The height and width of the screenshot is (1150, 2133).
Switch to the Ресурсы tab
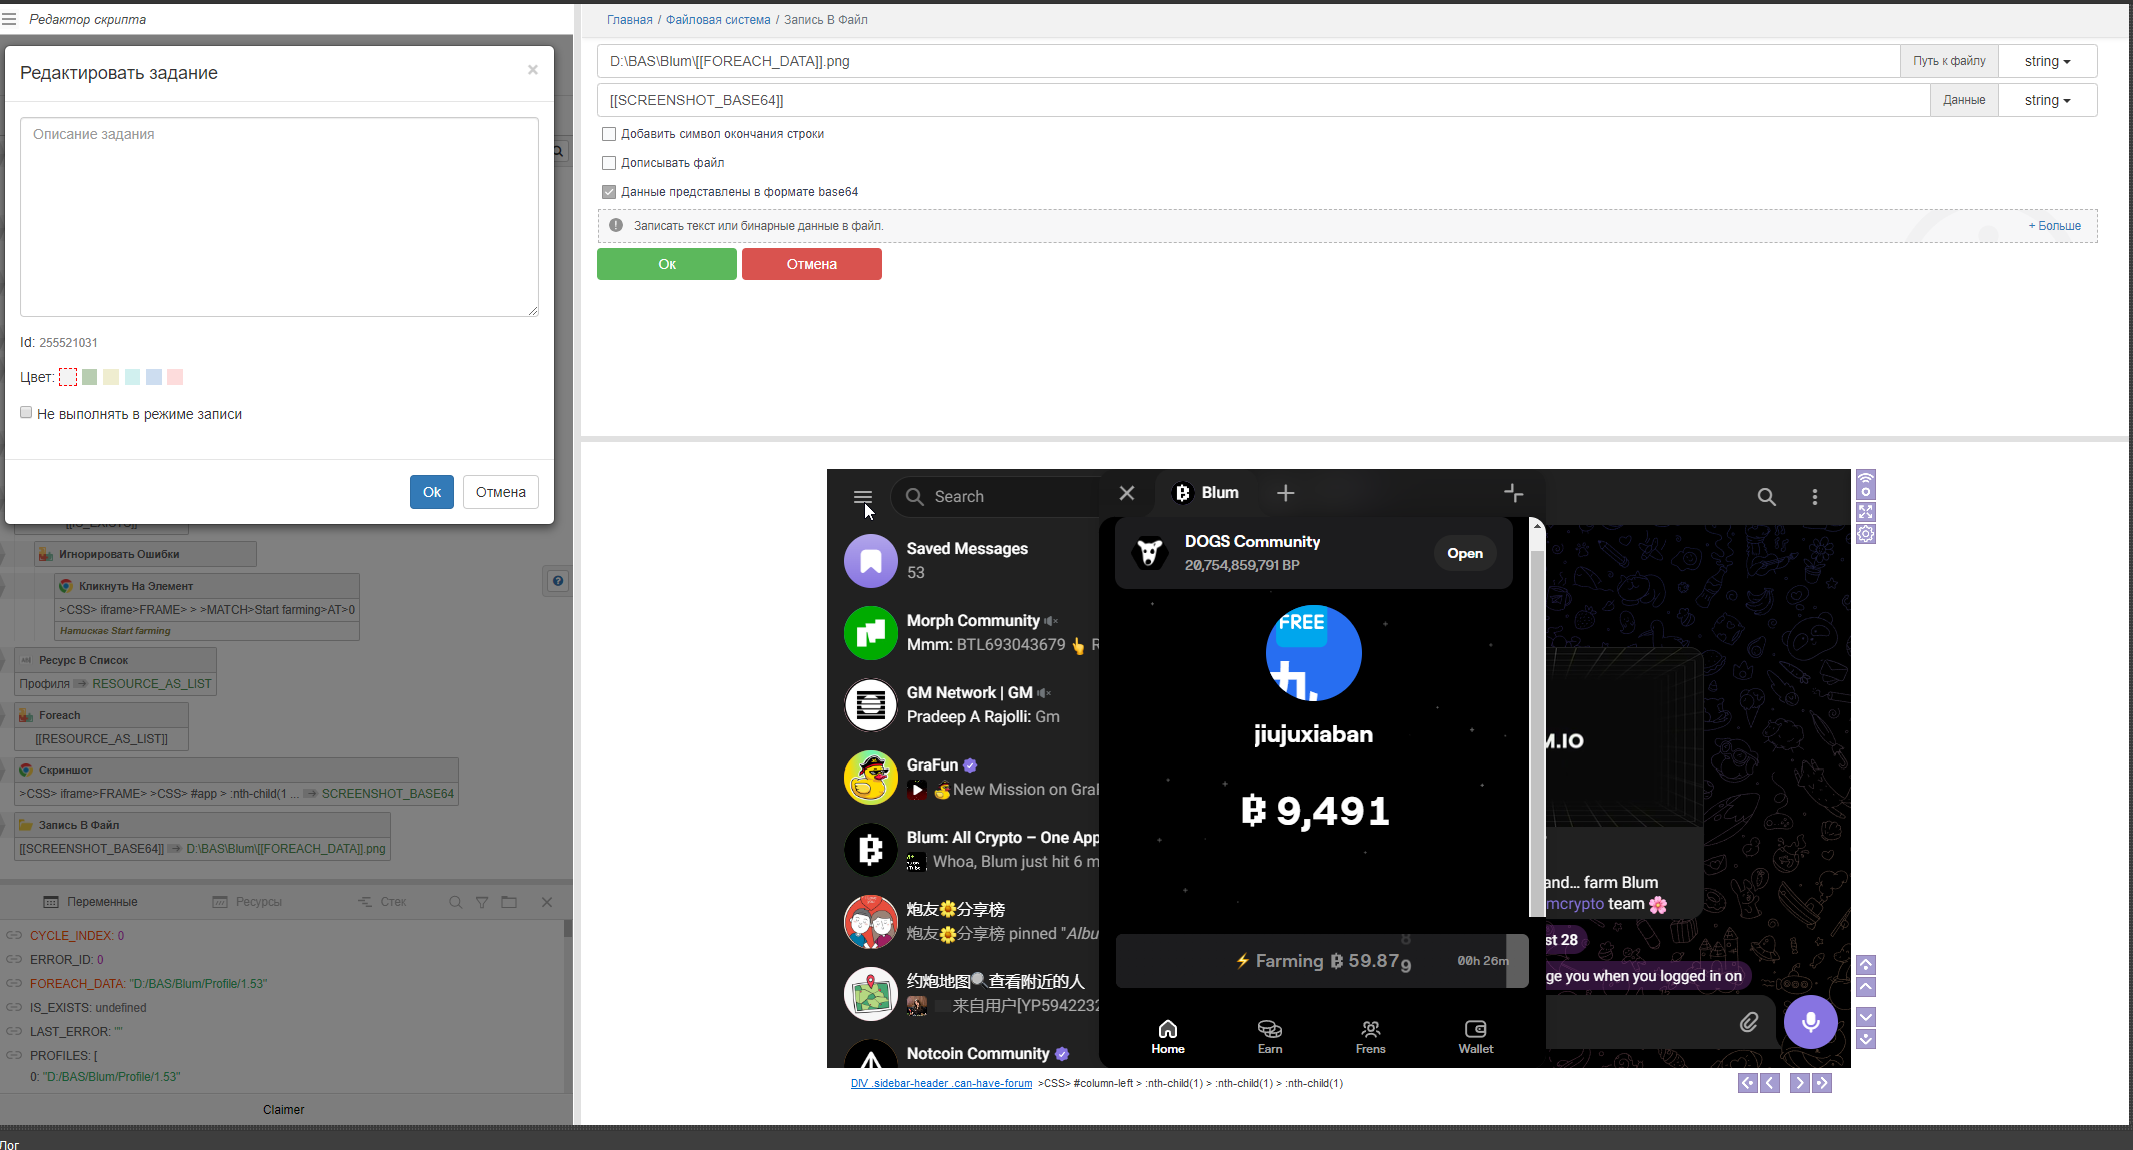tap(248, 902)
